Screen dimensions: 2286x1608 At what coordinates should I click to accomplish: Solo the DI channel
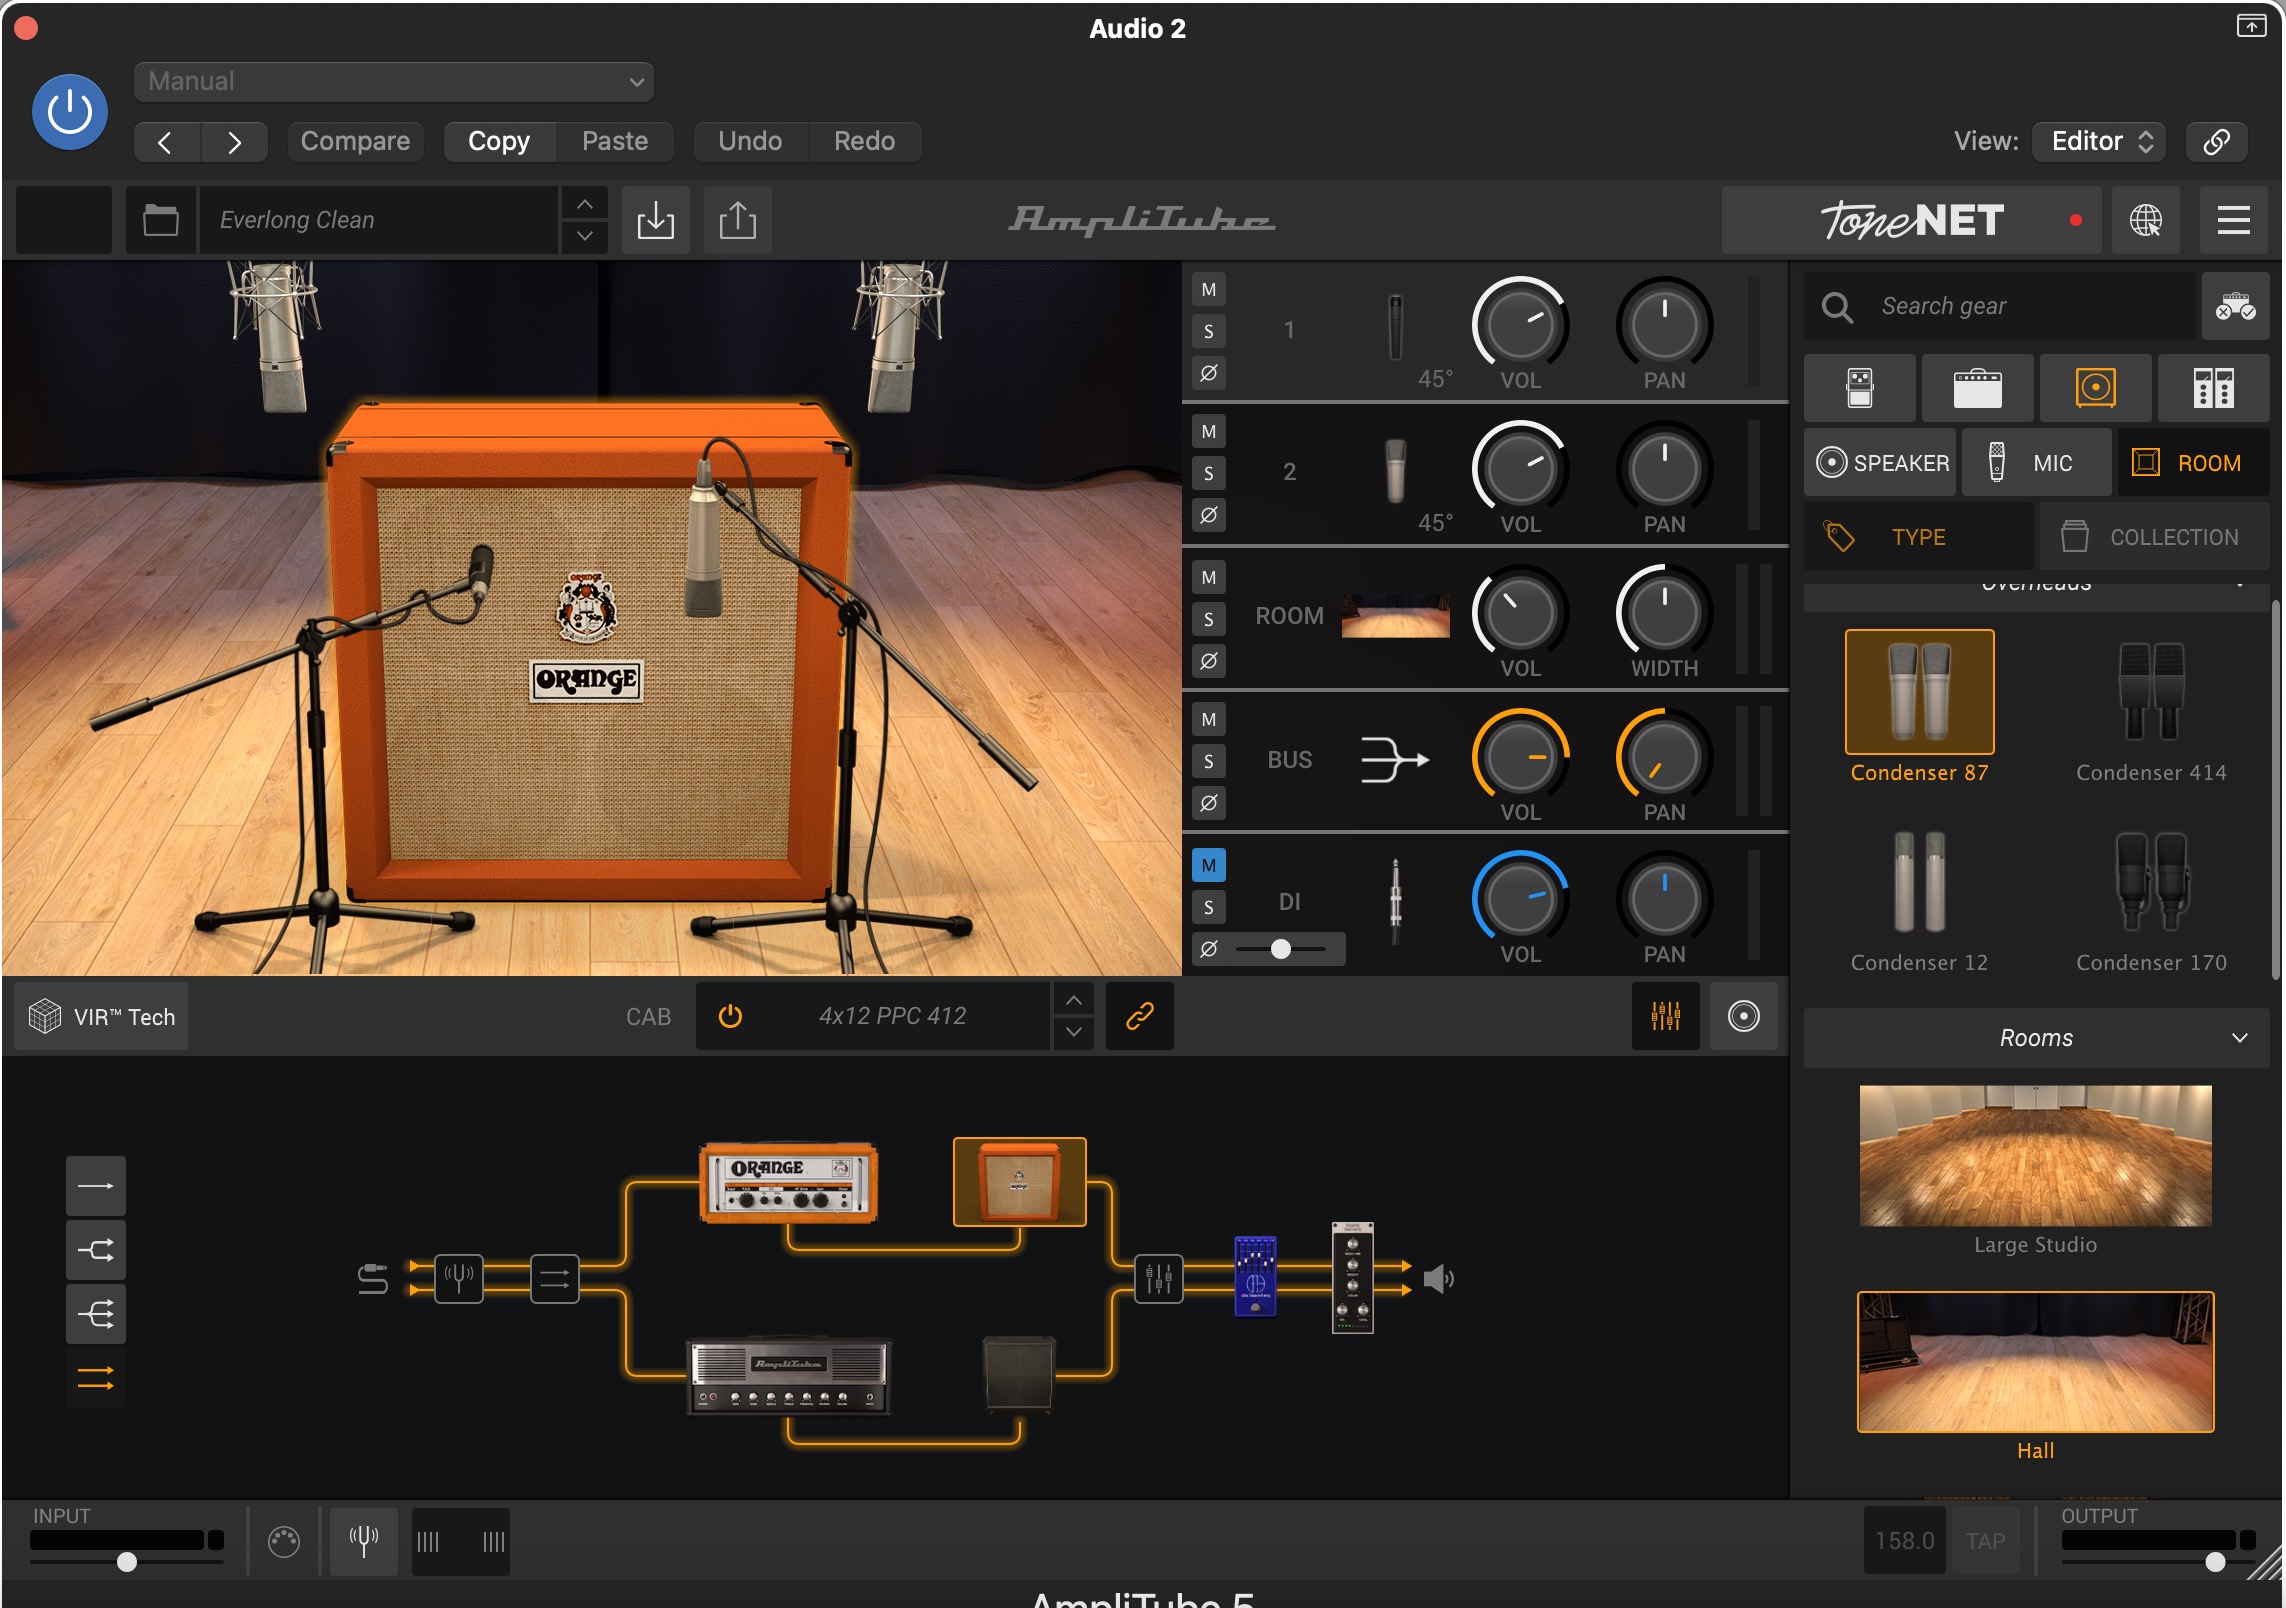click(1209, 908)
